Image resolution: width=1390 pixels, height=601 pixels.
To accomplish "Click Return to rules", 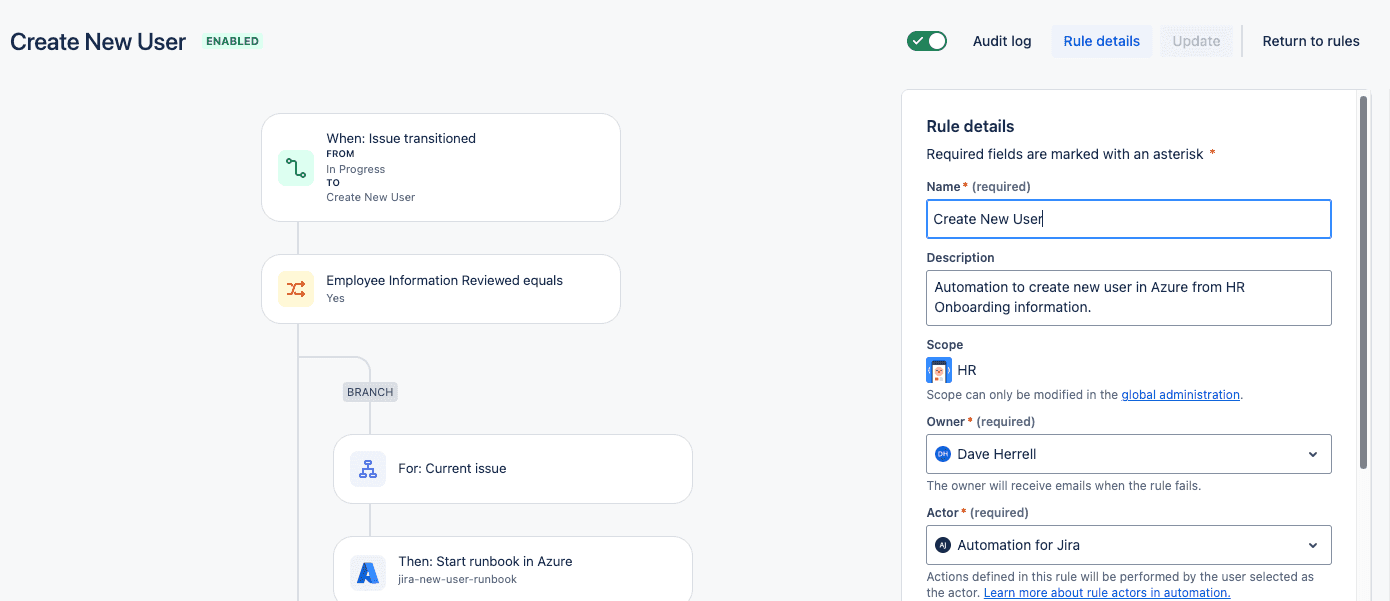I will [x=1311, y=41].
